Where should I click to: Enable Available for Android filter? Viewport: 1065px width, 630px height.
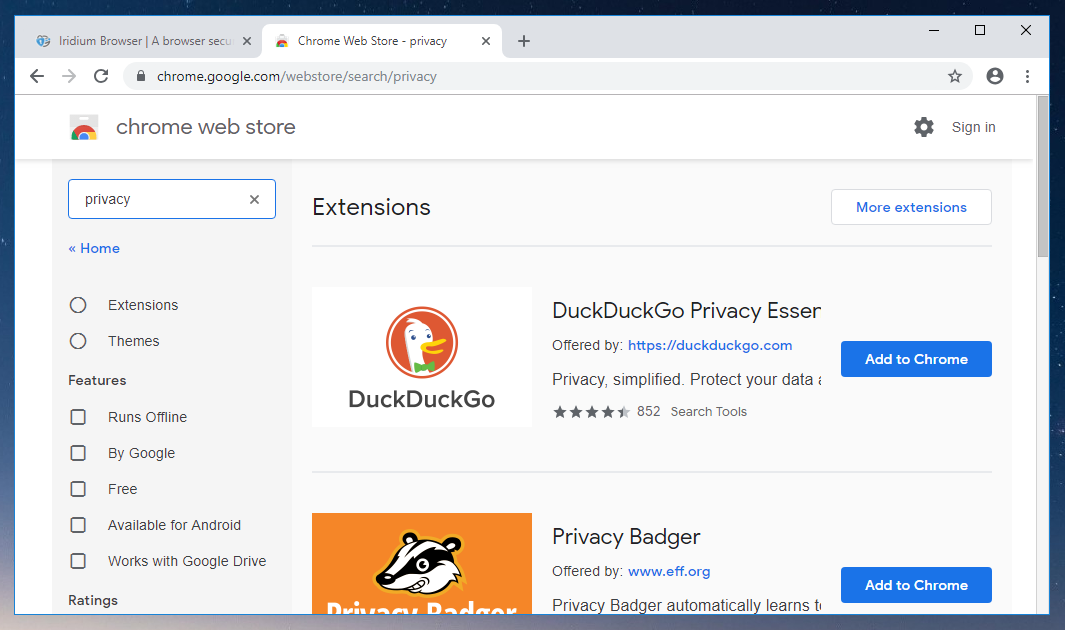[78, 525]
